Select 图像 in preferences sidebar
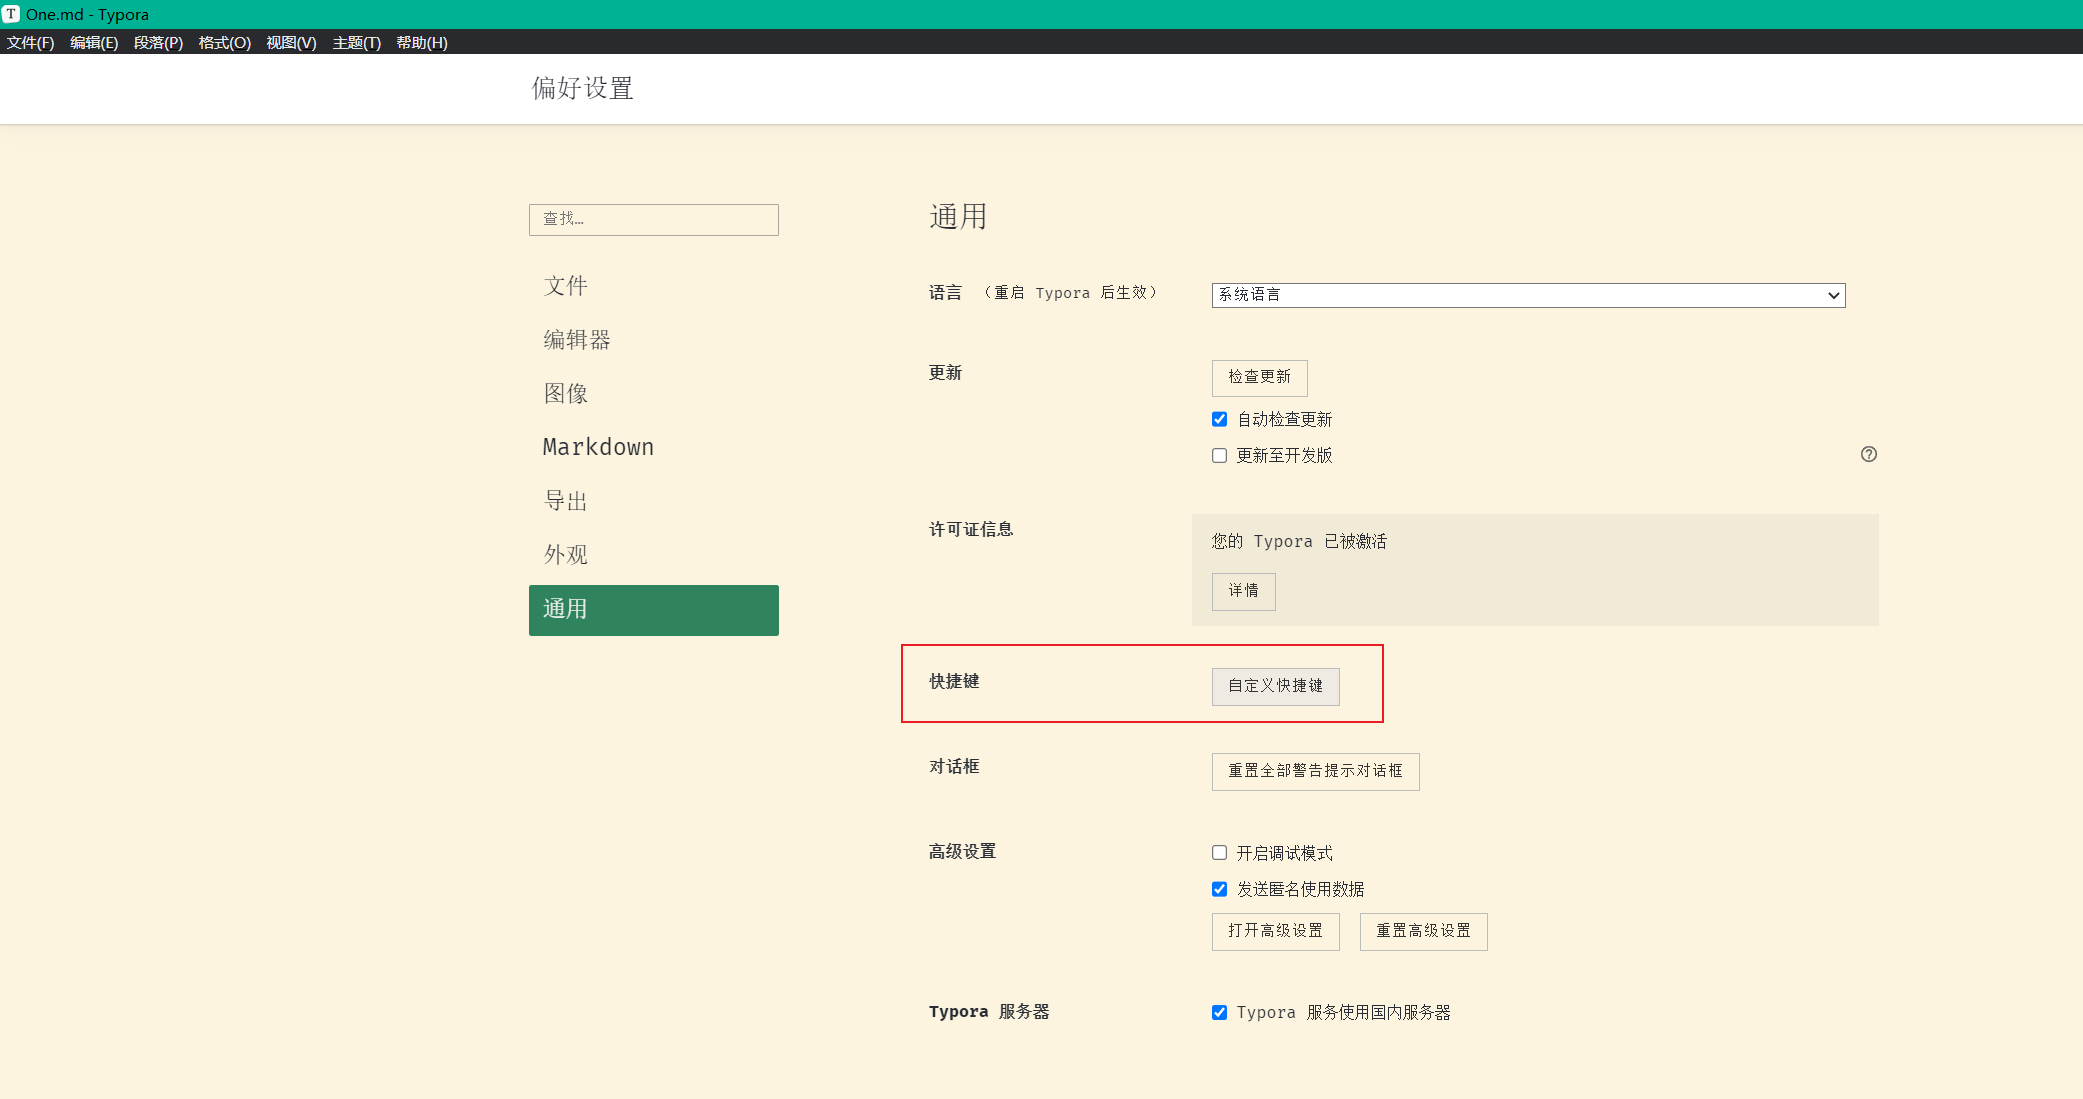 pyautogui.click(x=653, y=394)
